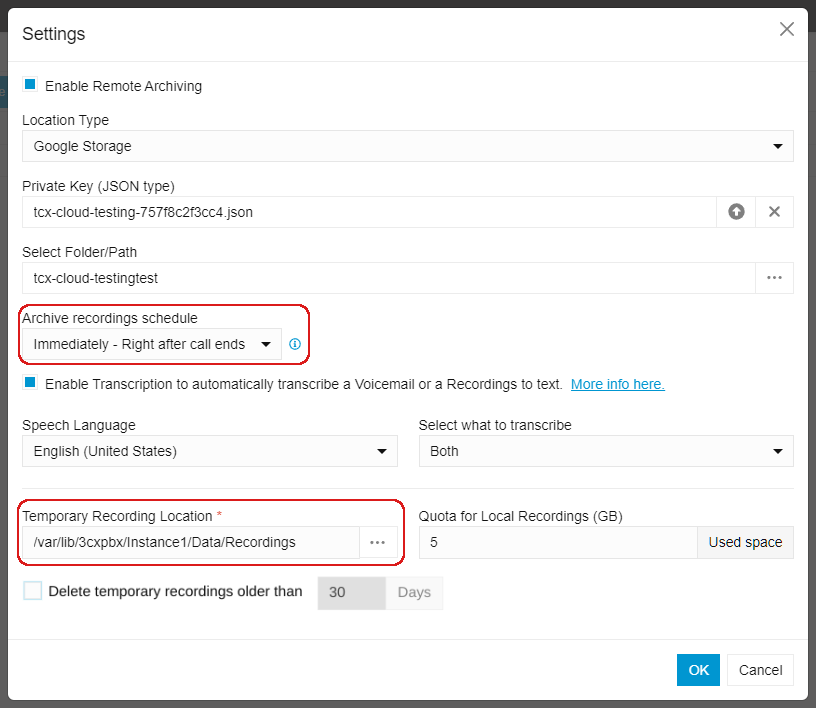Click the Private Key filename field
Viewport: 816px width, 708px height.
pos(369,212)
